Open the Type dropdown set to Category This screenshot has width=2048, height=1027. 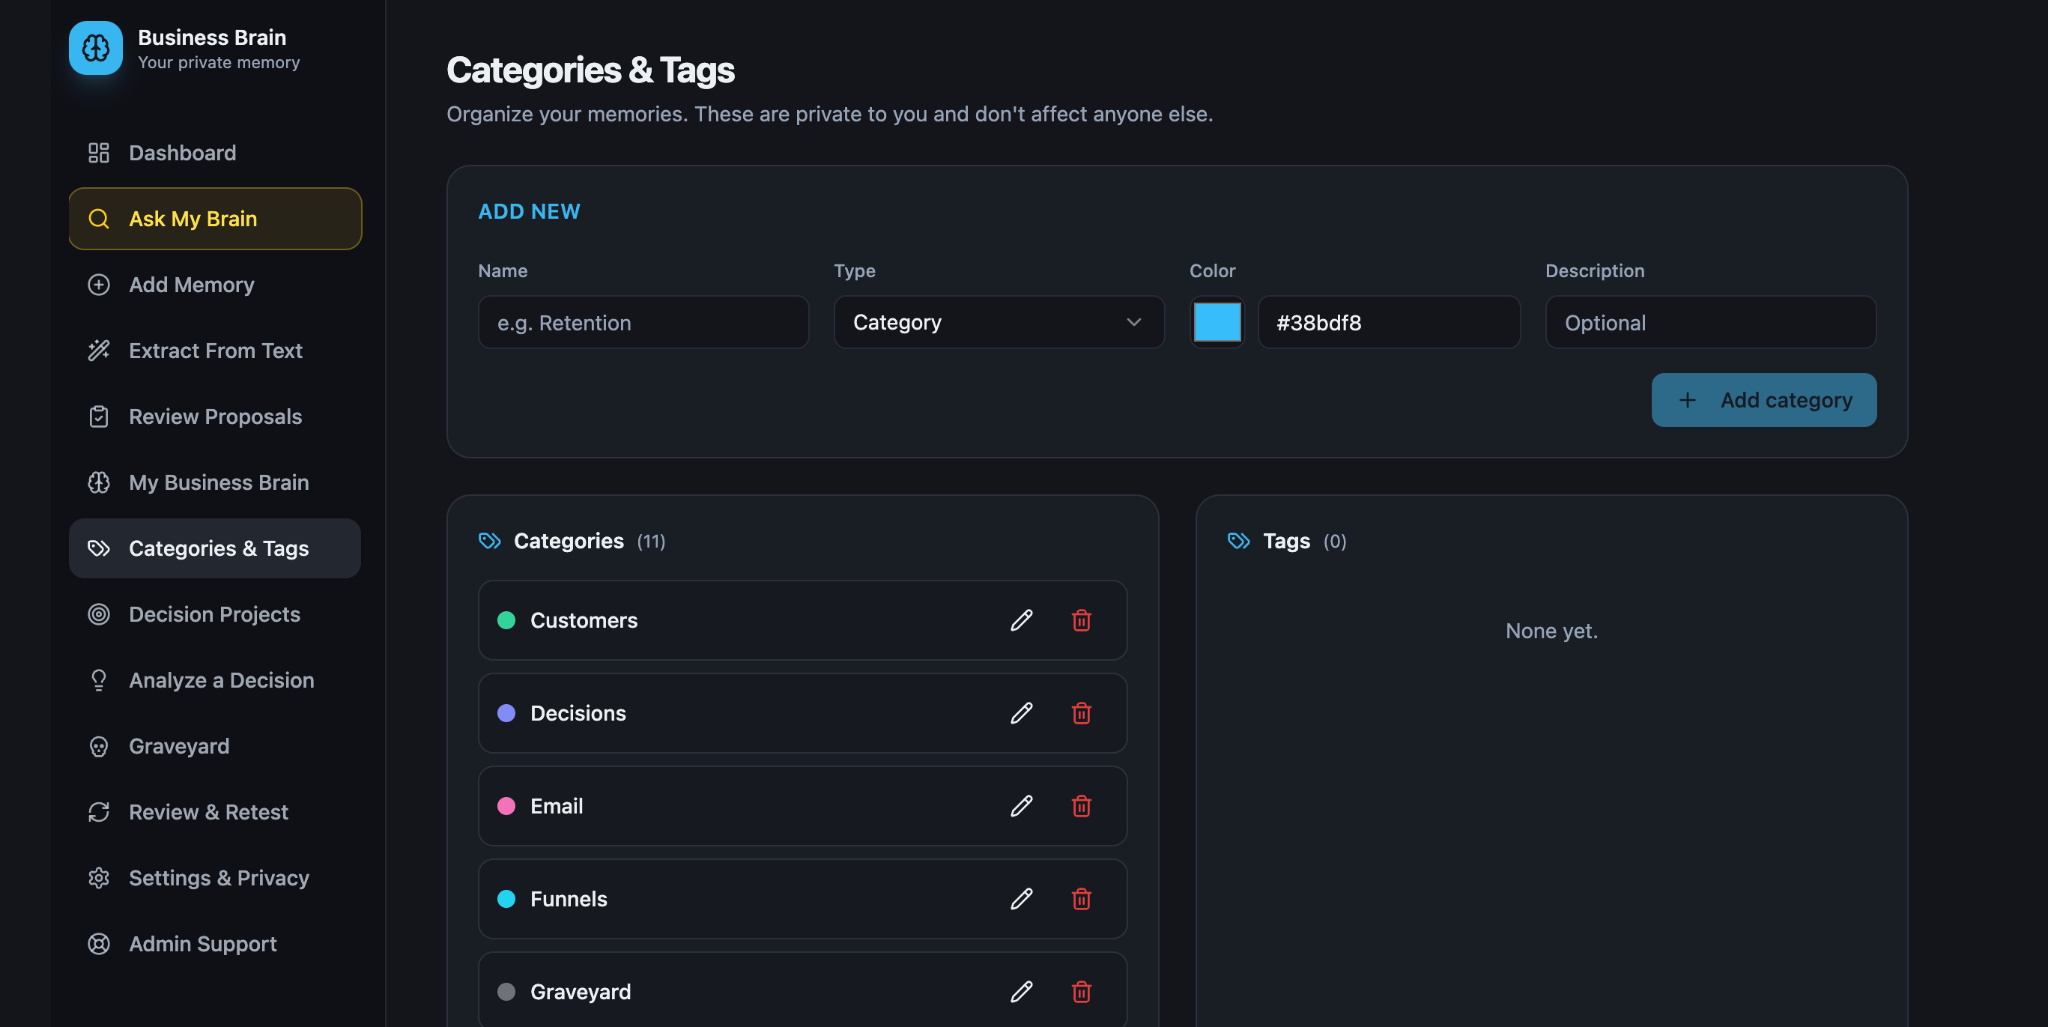coord(999,322)
